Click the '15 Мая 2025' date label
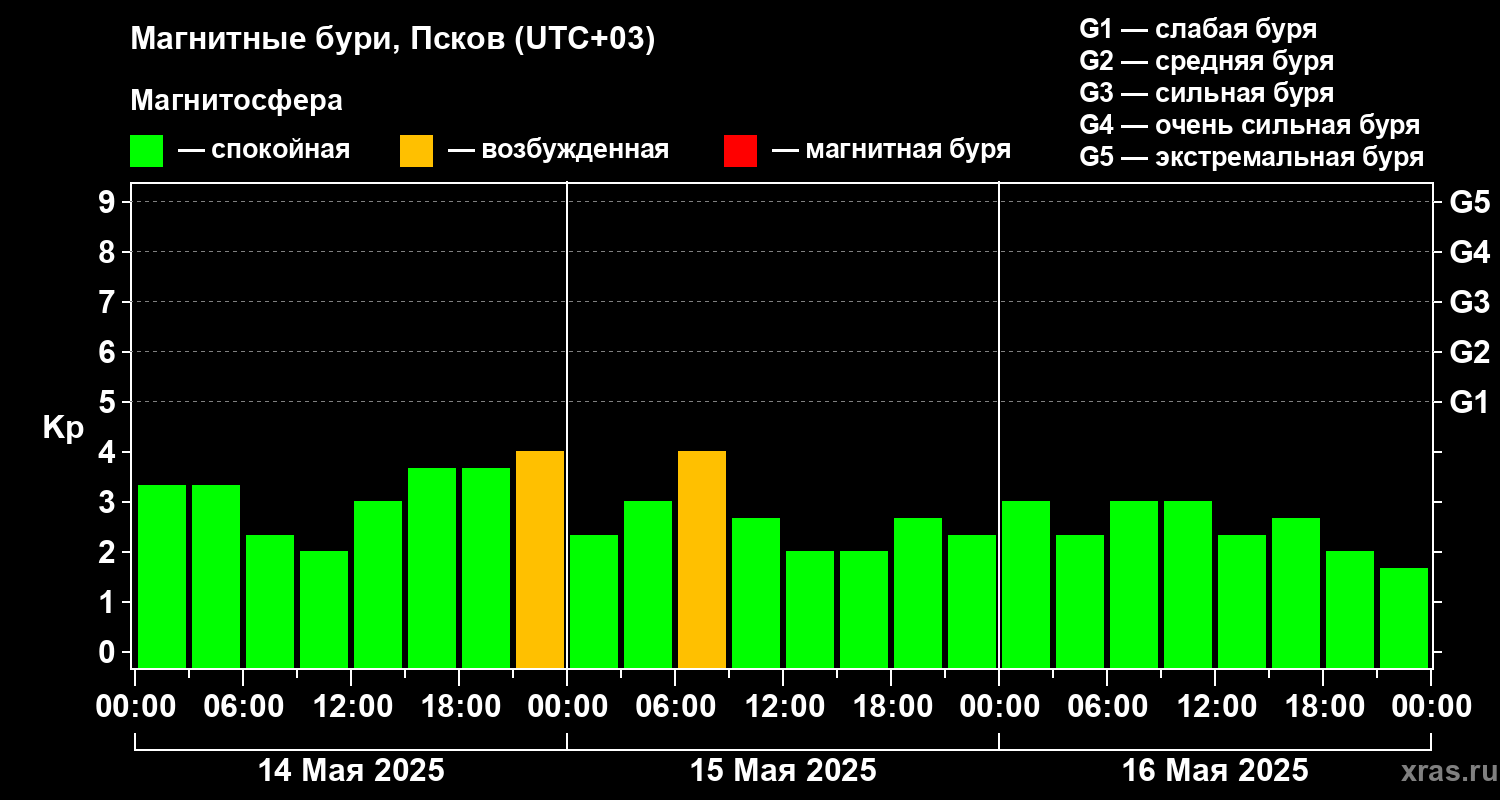Image resolution: width=1500 pixels, height=800 pixels. (x=783, y=771)
